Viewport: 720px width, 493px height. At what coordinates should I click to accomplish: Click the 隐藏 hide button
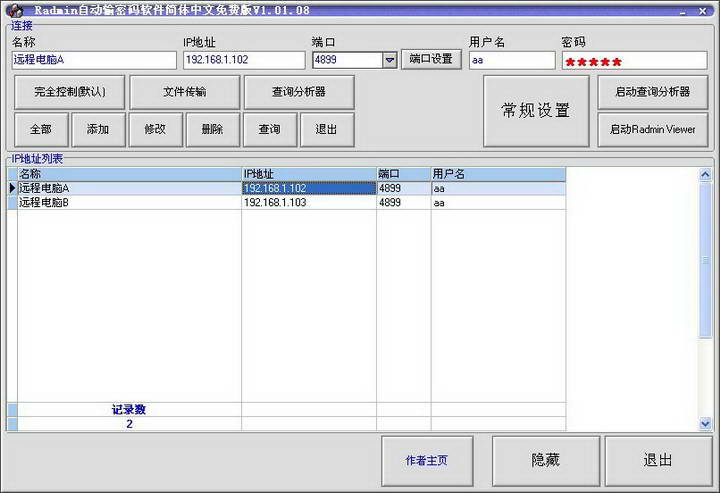click(x=546, y=460)
